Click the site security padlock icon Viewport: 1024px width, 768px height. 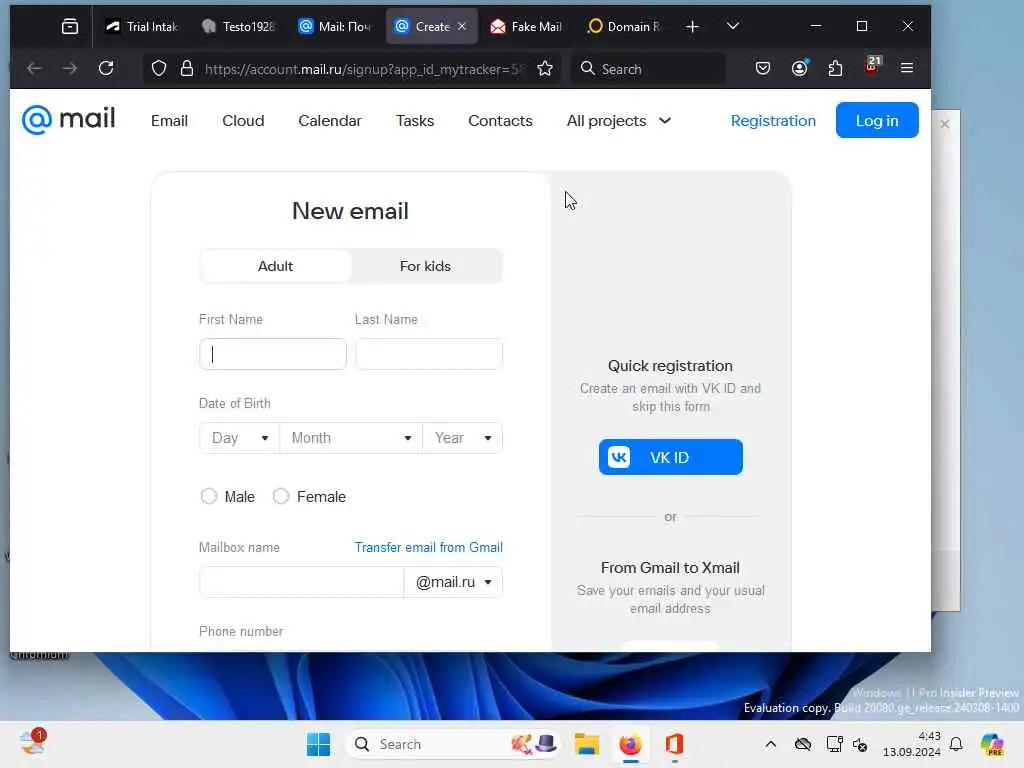187,69
